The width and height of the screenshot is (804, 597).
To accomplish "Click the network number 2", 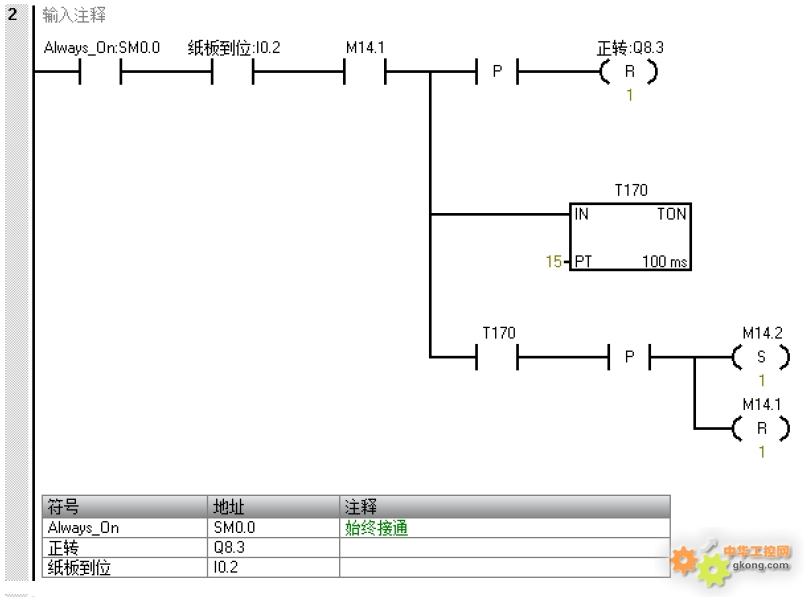I will coord(12,14).
